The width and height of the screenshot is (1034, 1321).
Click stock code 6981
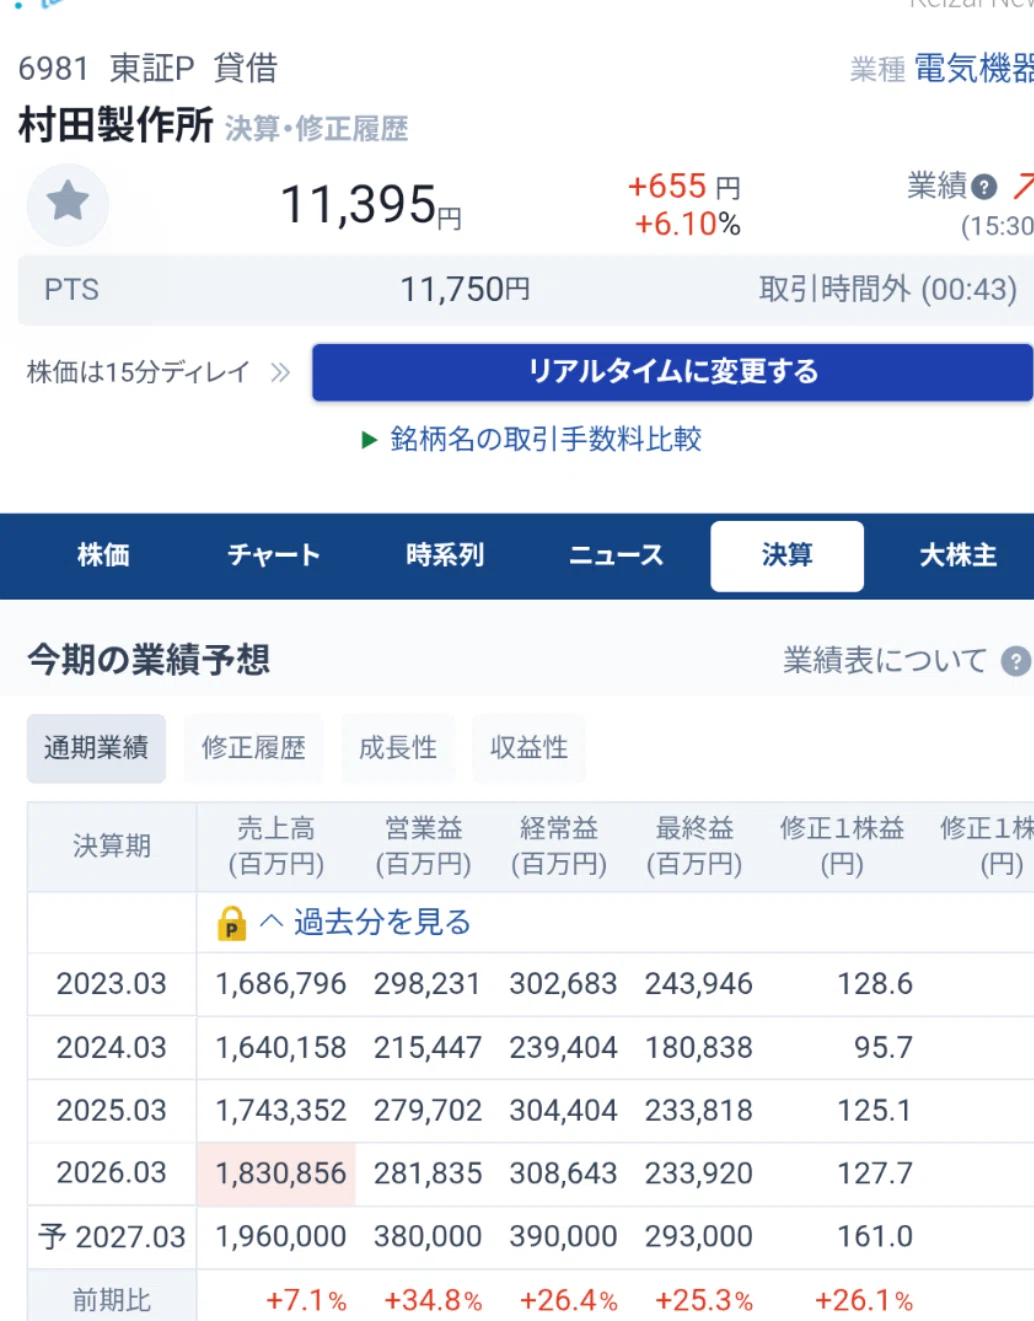point(54,68)
